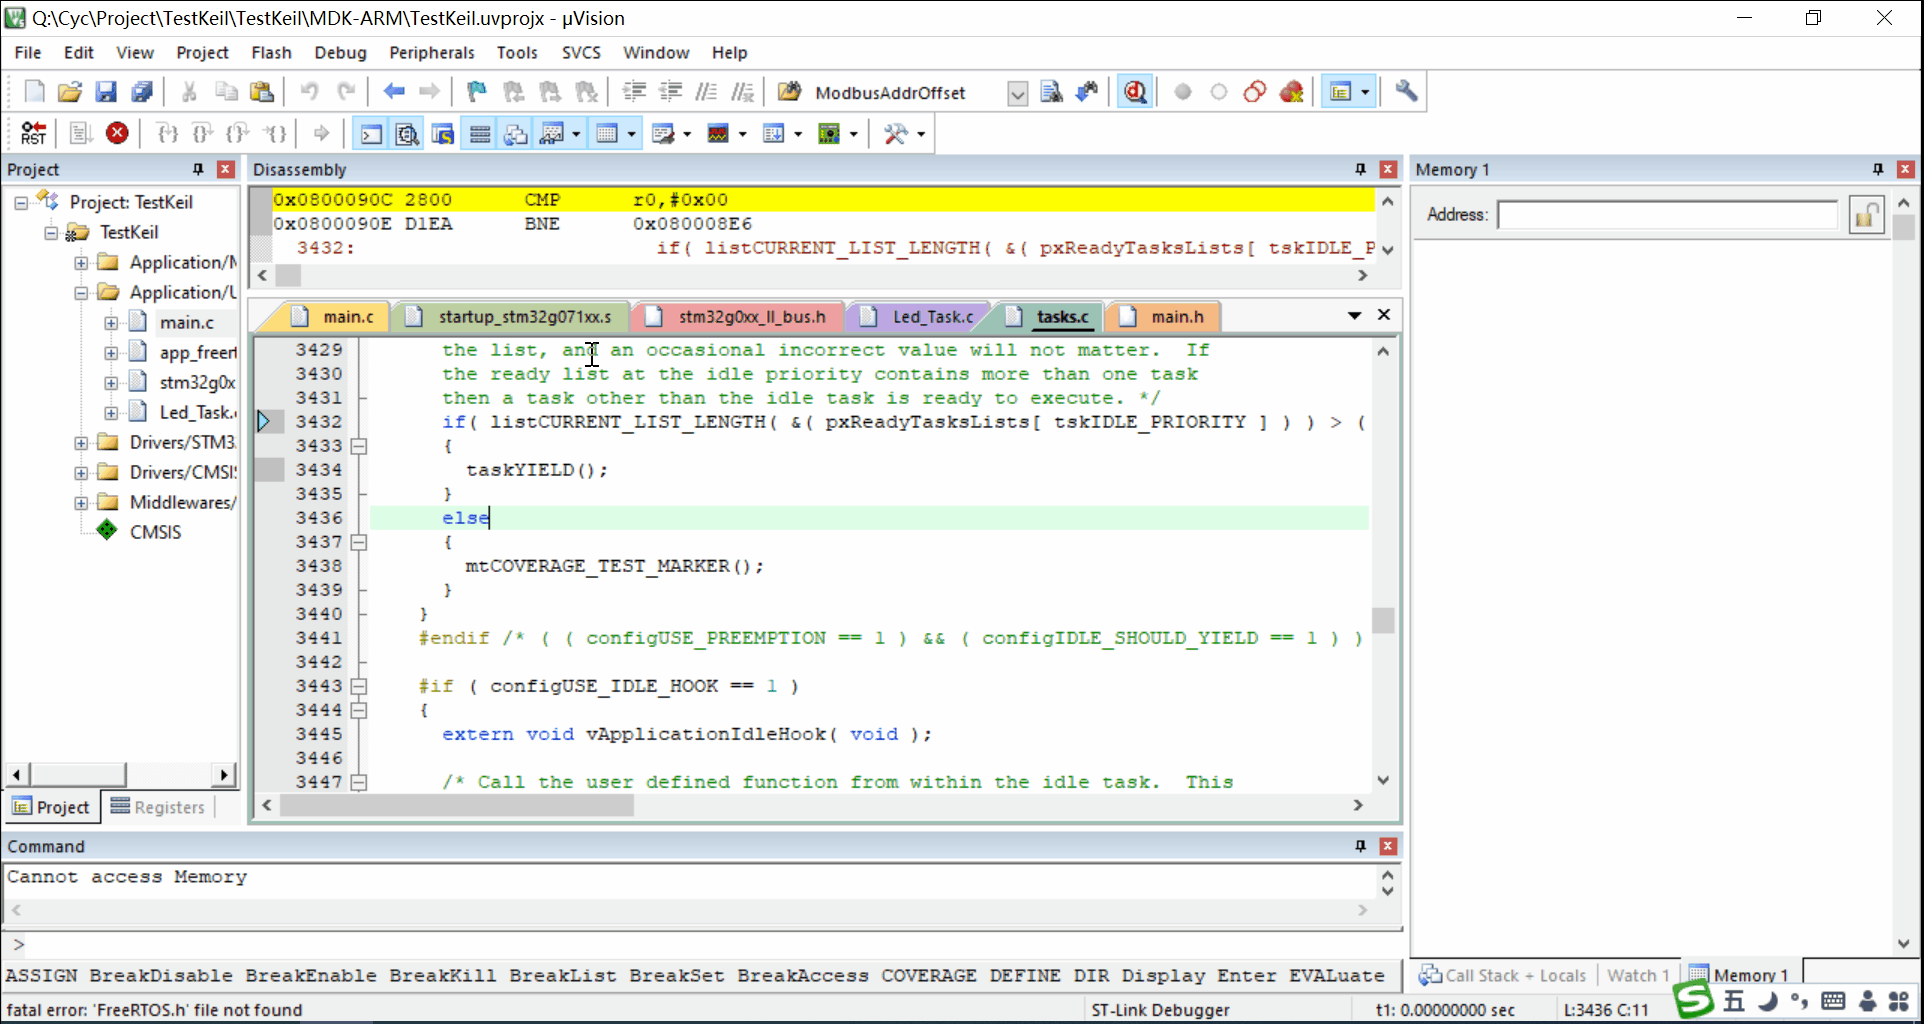Click the Configuration wrench icon

tap(1406, 92)
